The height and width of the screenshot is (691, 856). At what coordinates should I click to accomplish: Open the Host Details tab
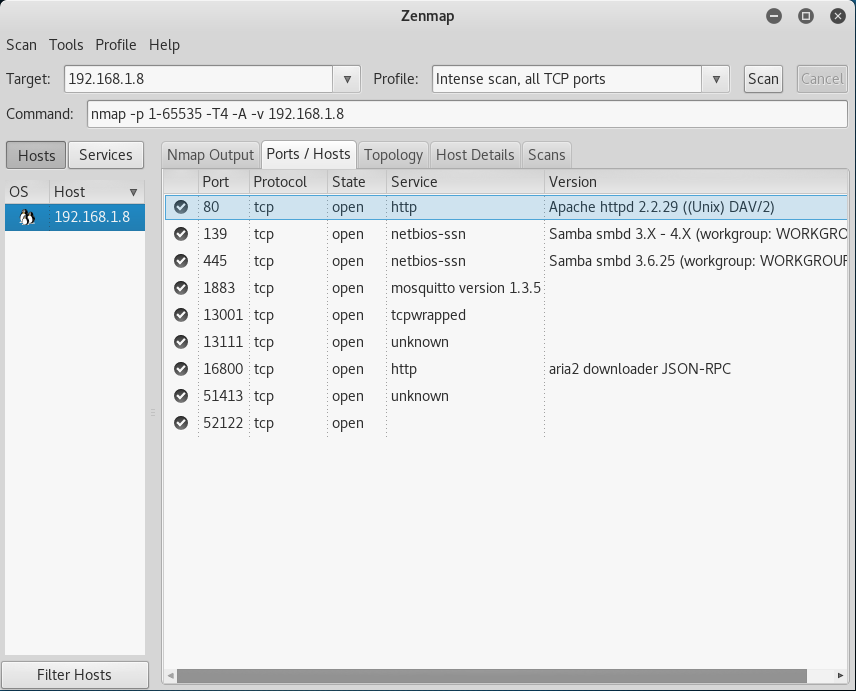pyautogui.click(x=475, y=155)
